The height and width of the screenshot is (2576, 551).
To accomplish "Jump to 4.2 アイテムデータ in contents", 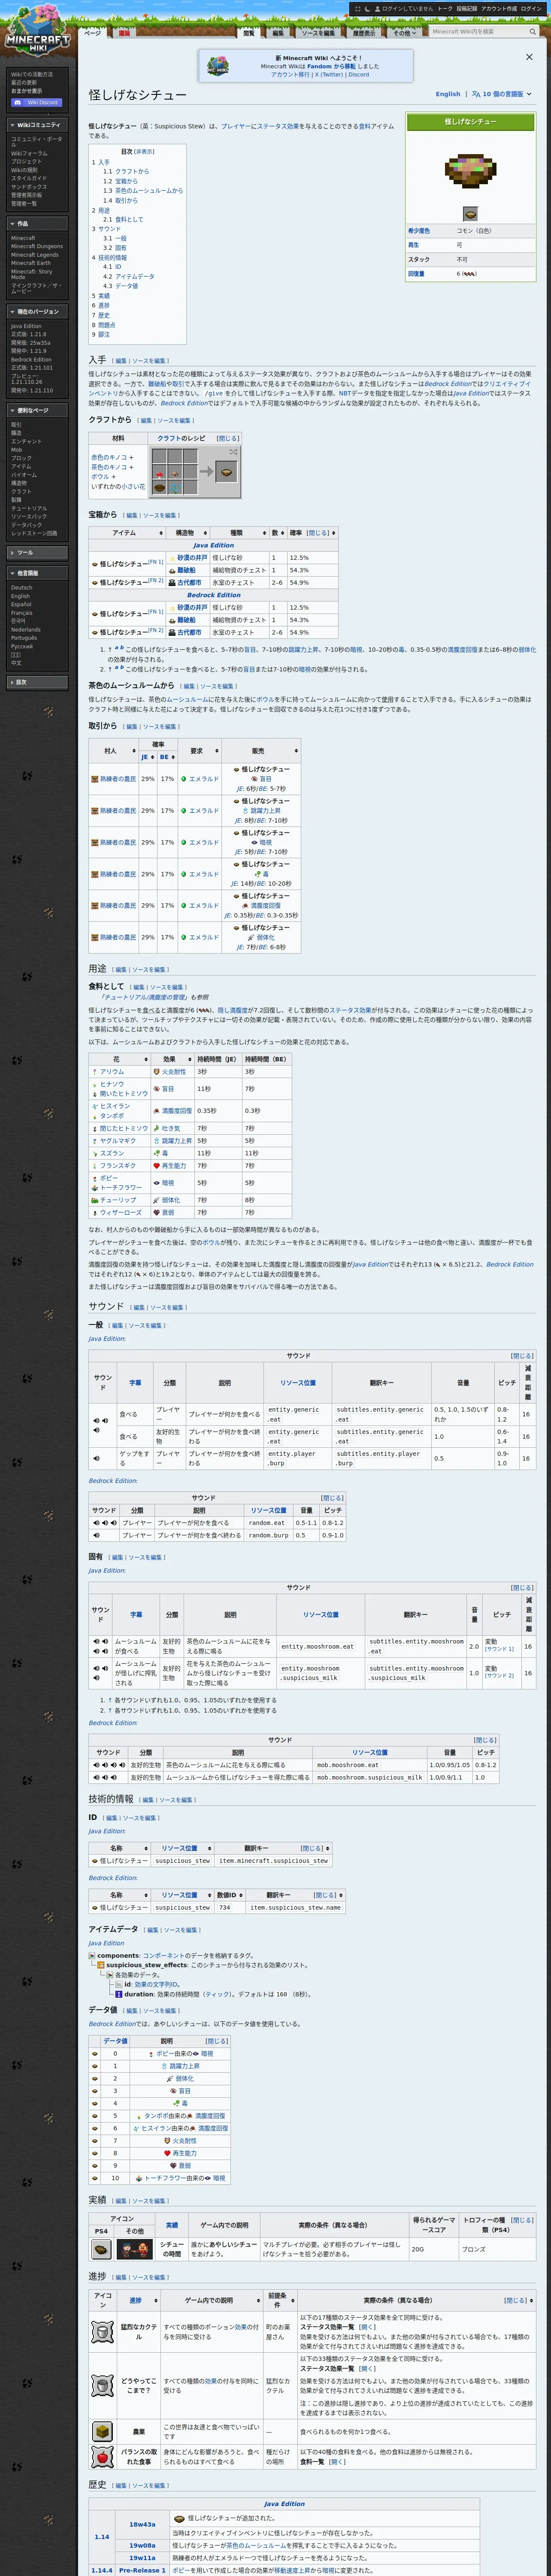I will [129, 276].
